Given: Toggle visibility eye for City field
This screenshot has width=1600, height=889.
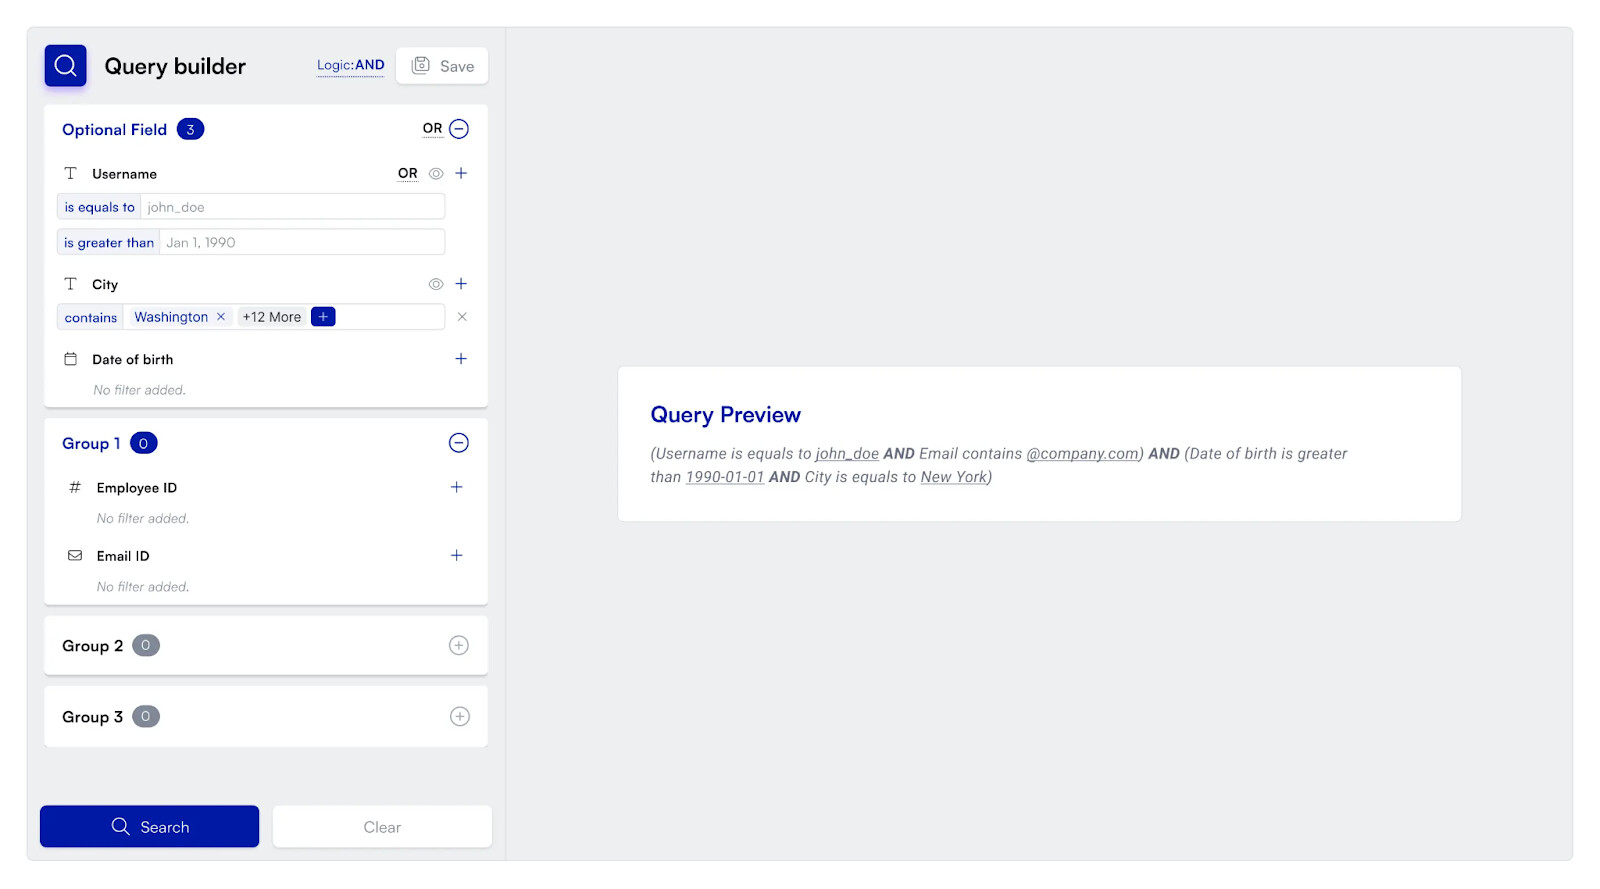Looking at the screenshot, I should (436, 284).
